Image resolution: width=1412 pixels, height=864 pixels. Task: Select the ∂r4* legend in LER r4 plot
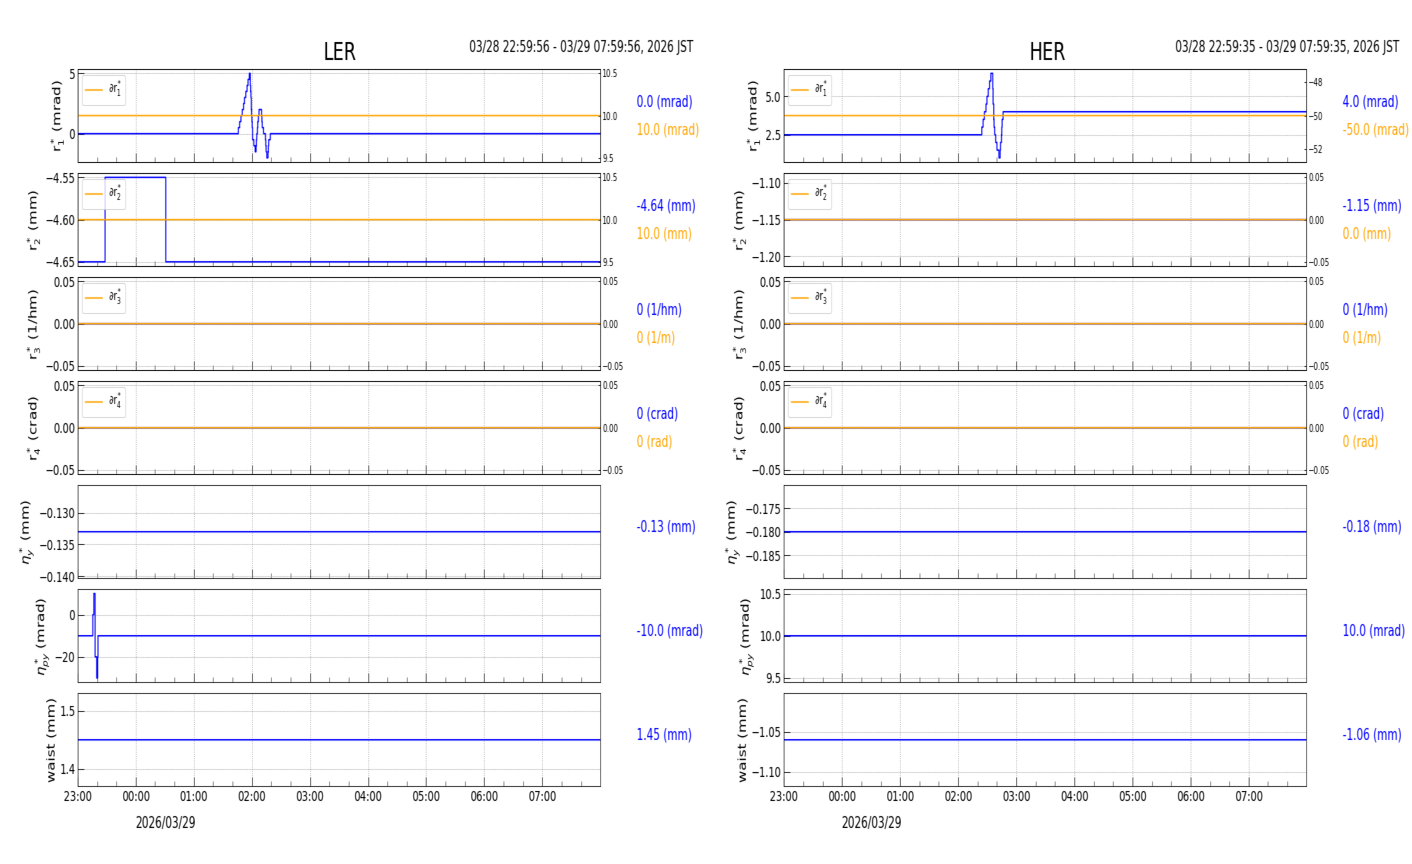coord(104,402)
